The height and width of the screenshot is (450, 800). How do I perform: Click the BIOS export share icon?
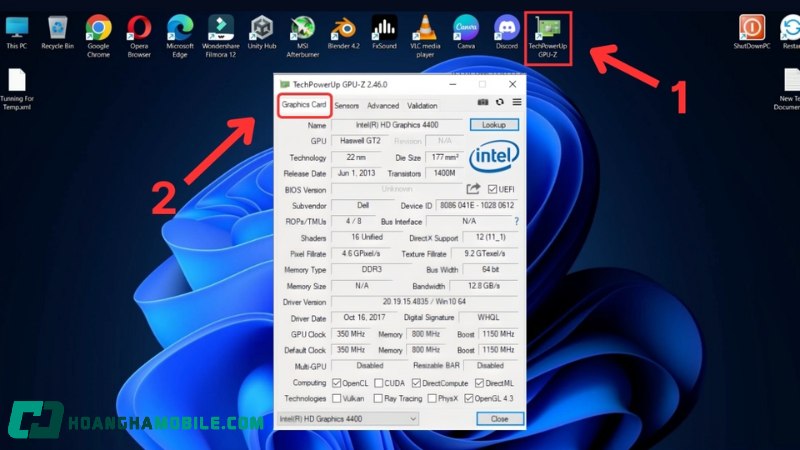point(474,189)
